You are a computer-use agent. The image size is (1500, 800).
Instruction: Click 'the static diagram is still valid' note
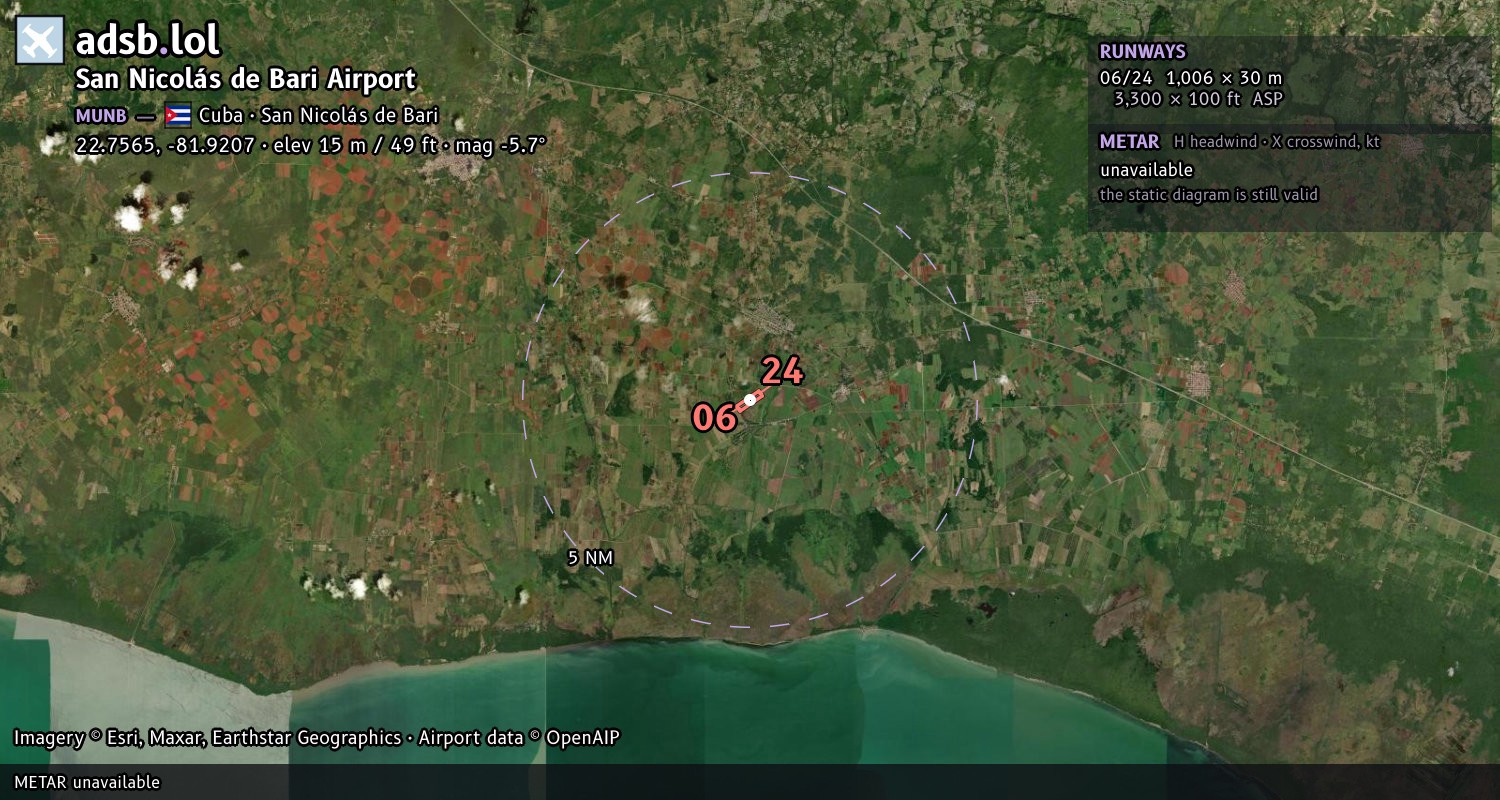point(1209,195)
